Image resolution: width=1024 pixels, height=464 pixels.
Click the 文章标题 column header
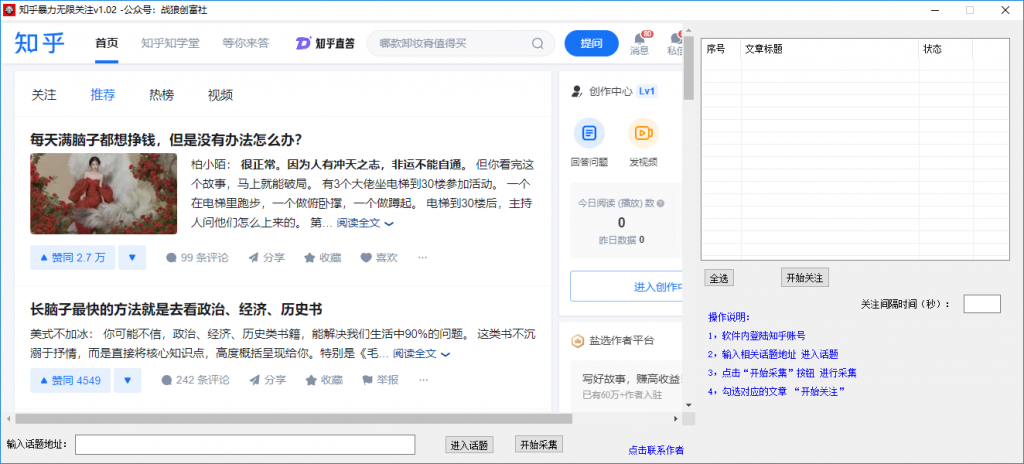[830, 49]
